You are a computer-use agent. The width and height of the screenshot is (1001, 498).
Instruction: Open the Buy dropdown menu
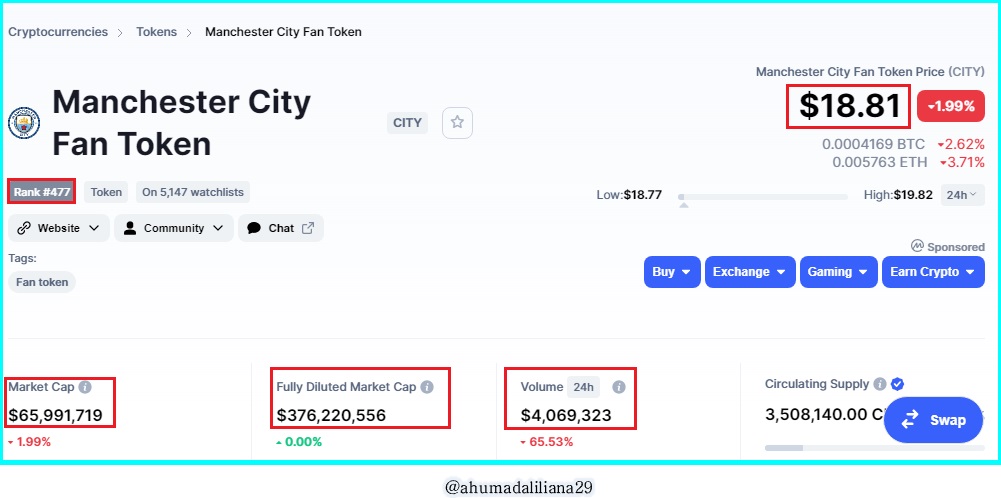point(672,272)
